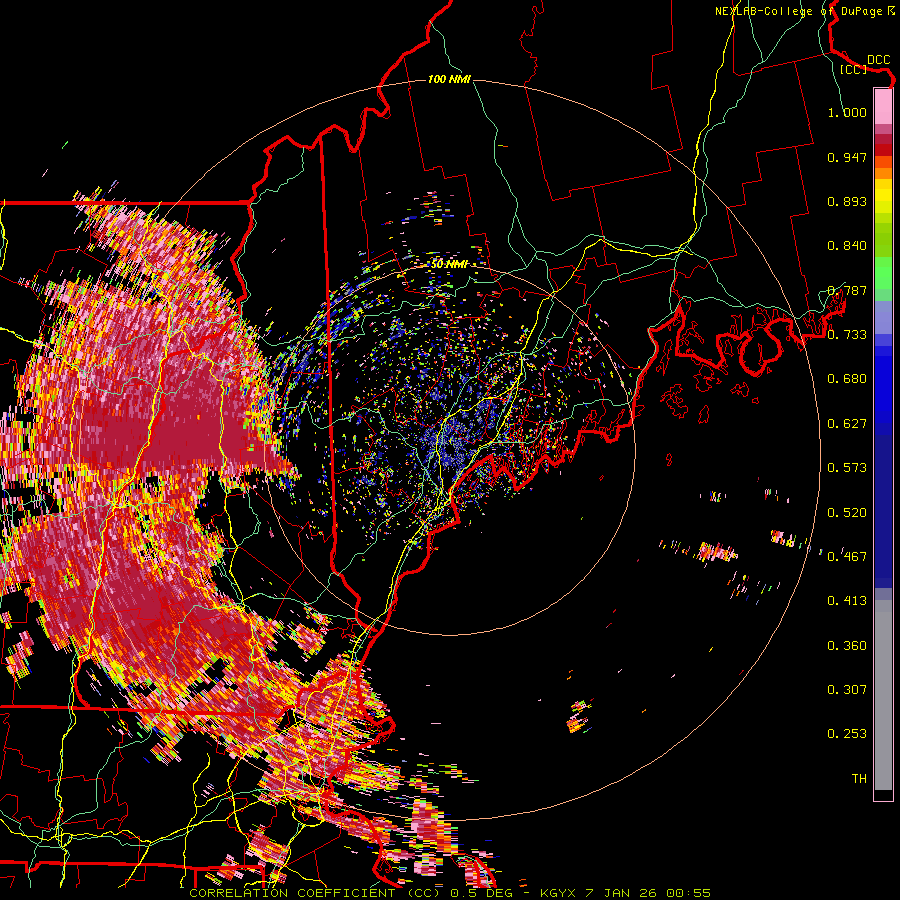This screenshot has height=900, width=900.
Task: Select the 0.307 legend value
Action: click(x=847, y=689)
